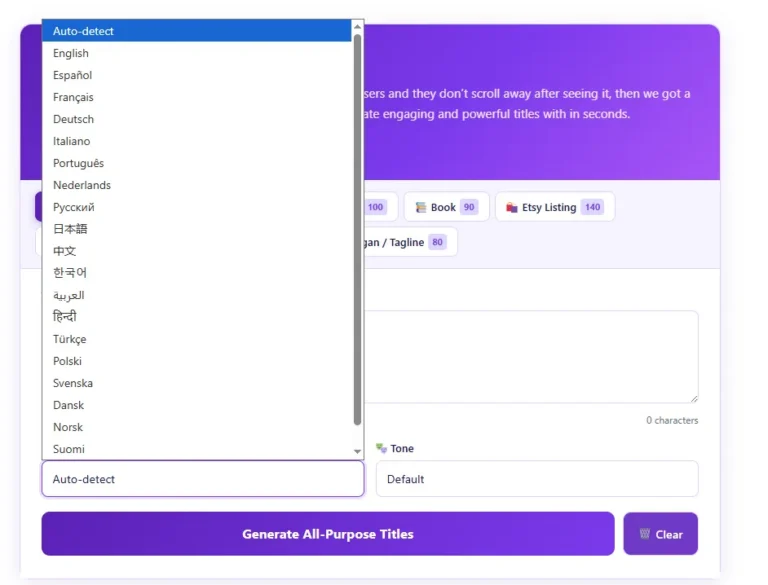The width and height of the screenshot is (768, 585).
Task: Choose the Italiano option
Action: (x=71, y=141)
